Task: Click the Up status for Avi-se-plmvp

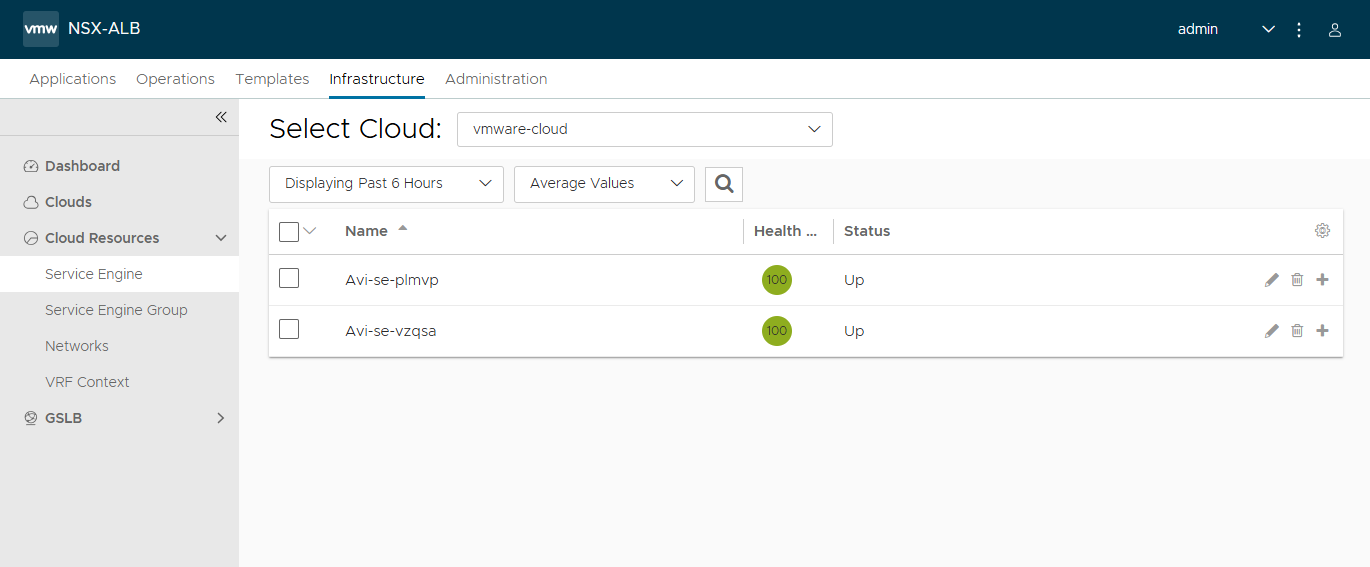Action: coord(854,280)
